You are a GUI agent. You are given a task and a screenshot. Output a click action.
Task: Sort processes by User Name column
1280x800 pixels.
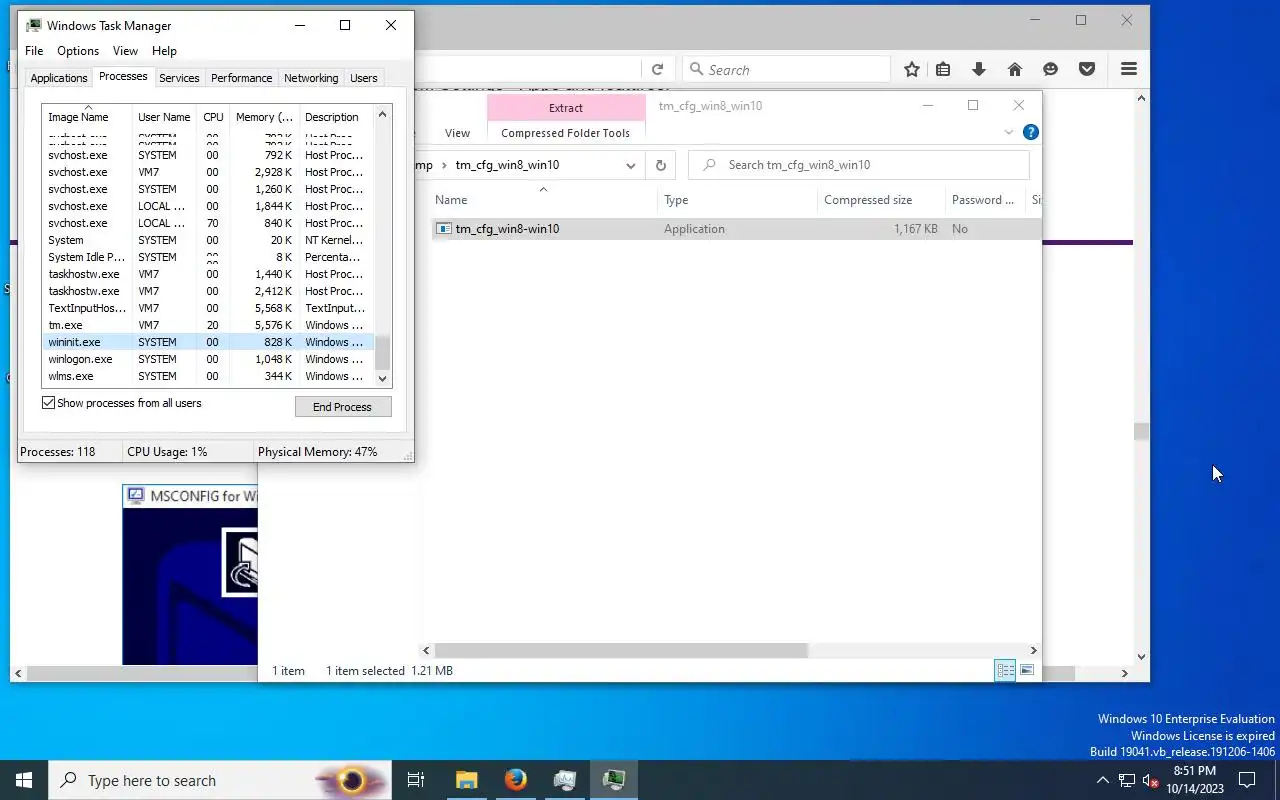point(164,117)
